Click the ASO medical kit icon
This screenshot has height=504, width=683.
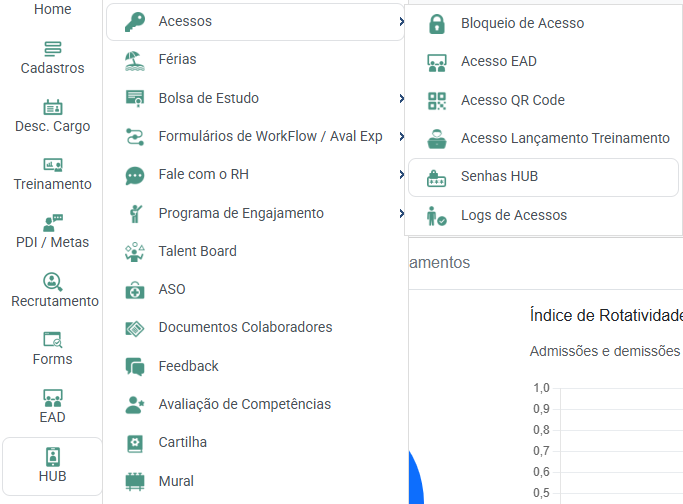click(x=135, y=290)
